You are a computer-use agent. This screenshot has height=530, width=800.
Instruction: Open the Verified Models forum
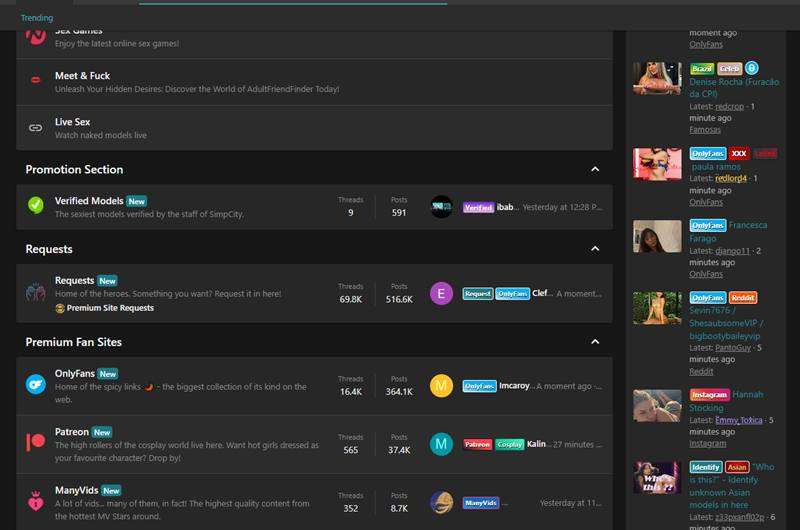tap(89, 201)
